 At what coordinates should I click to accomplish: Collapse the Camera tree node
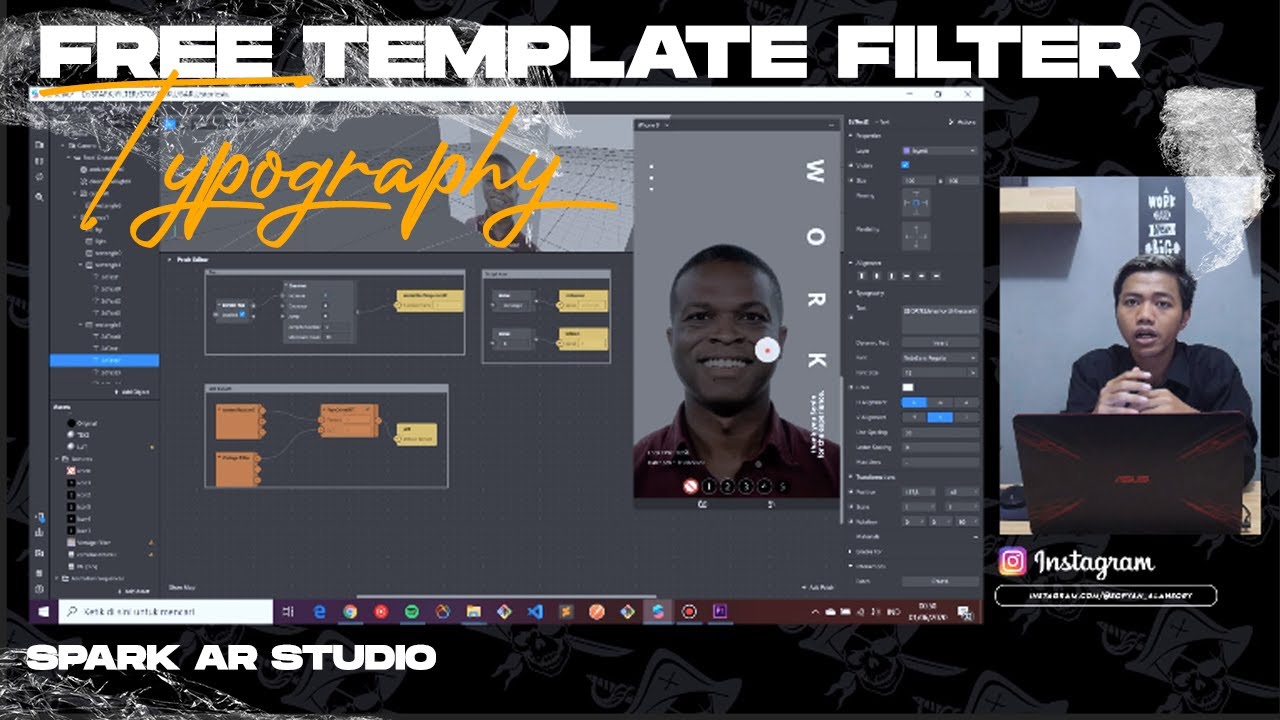[x=65, y=147]
